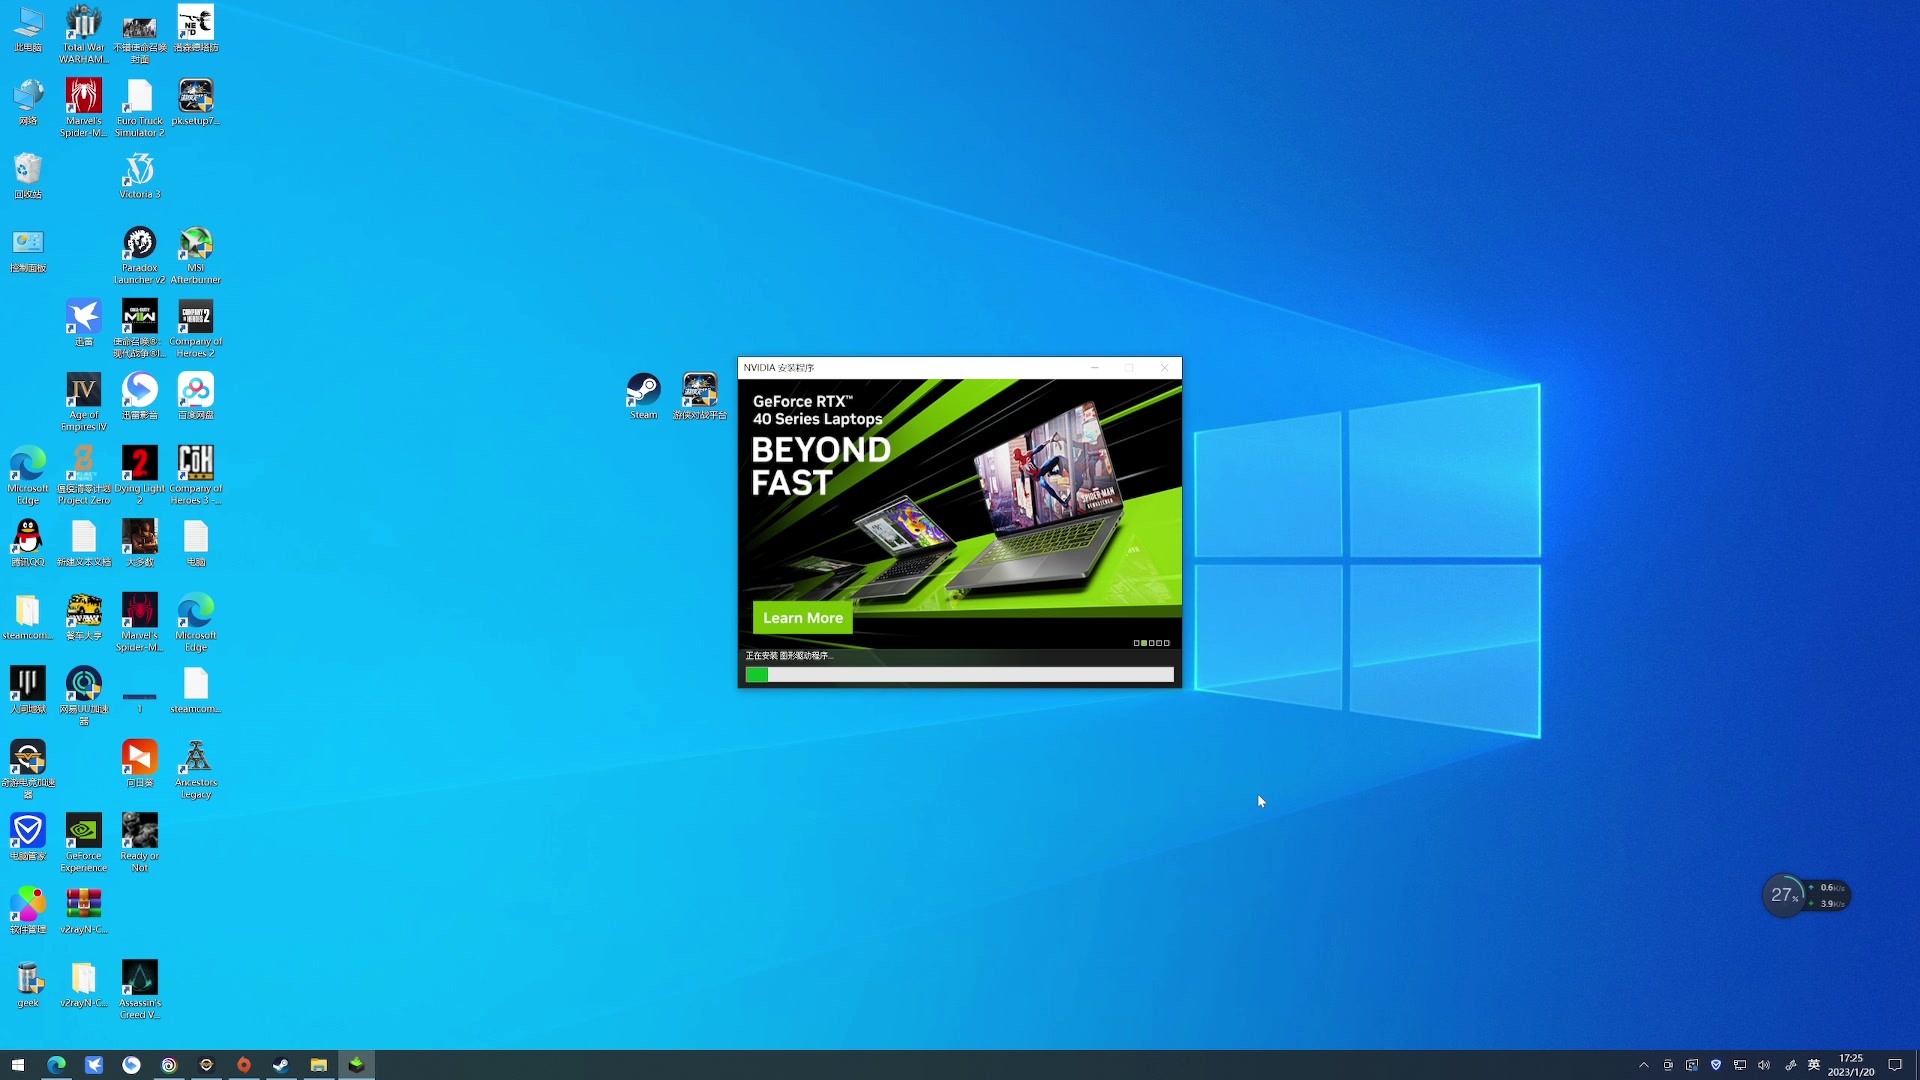Image resolution: width=1920 pixels, height=1080 pixels.
Task: Select the 回收站 (Recycle Bin) icon
Action: (28, 176)
